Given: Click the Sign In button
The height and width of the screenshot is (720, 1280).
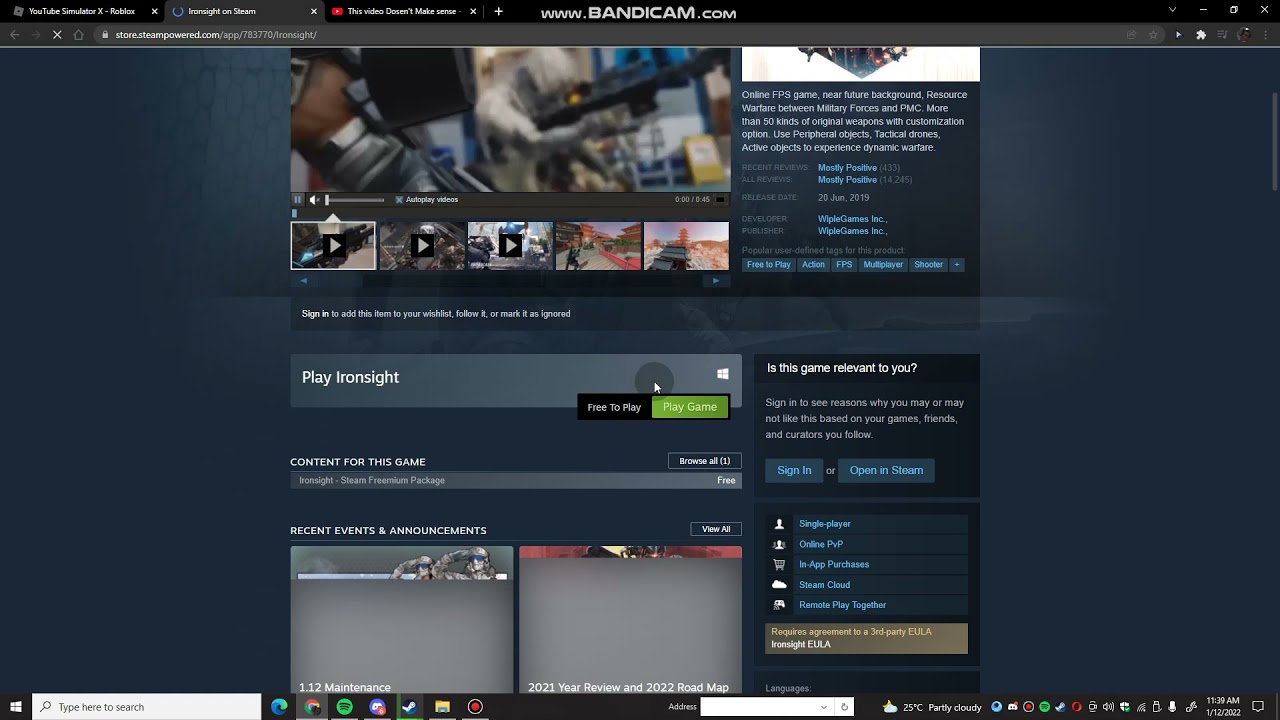Looking at the screenshot, I should (794, 470).
